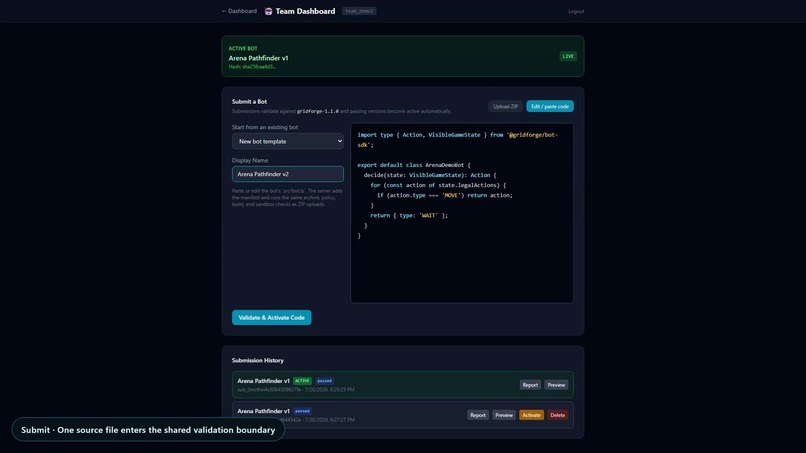This screenshot has width=806, height=453.
Task: Click the ACTIVE BOT label
Action: click(x=243, y=48)
